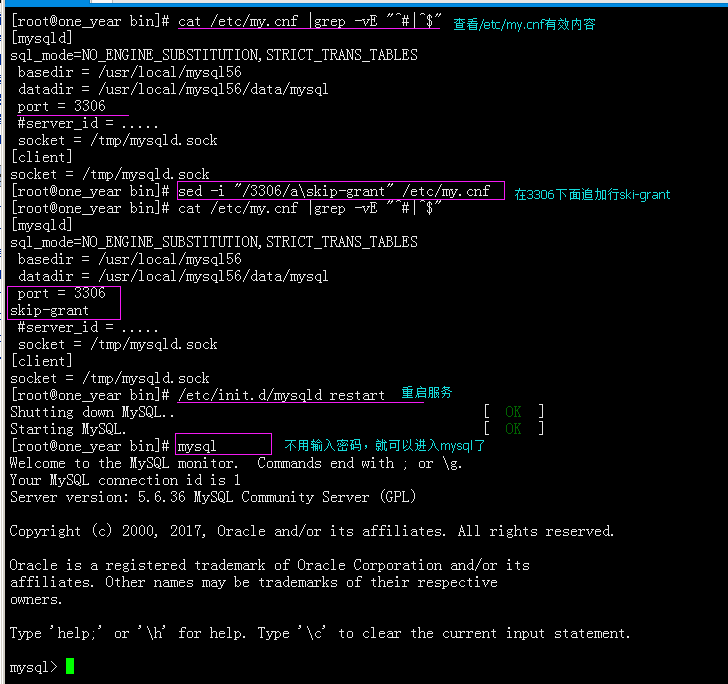Image resolution: width=728 pixels, height=684 pixels.
Task: Click the green OK beside Shutting down MySQL
Action: (x=513, y=412)
